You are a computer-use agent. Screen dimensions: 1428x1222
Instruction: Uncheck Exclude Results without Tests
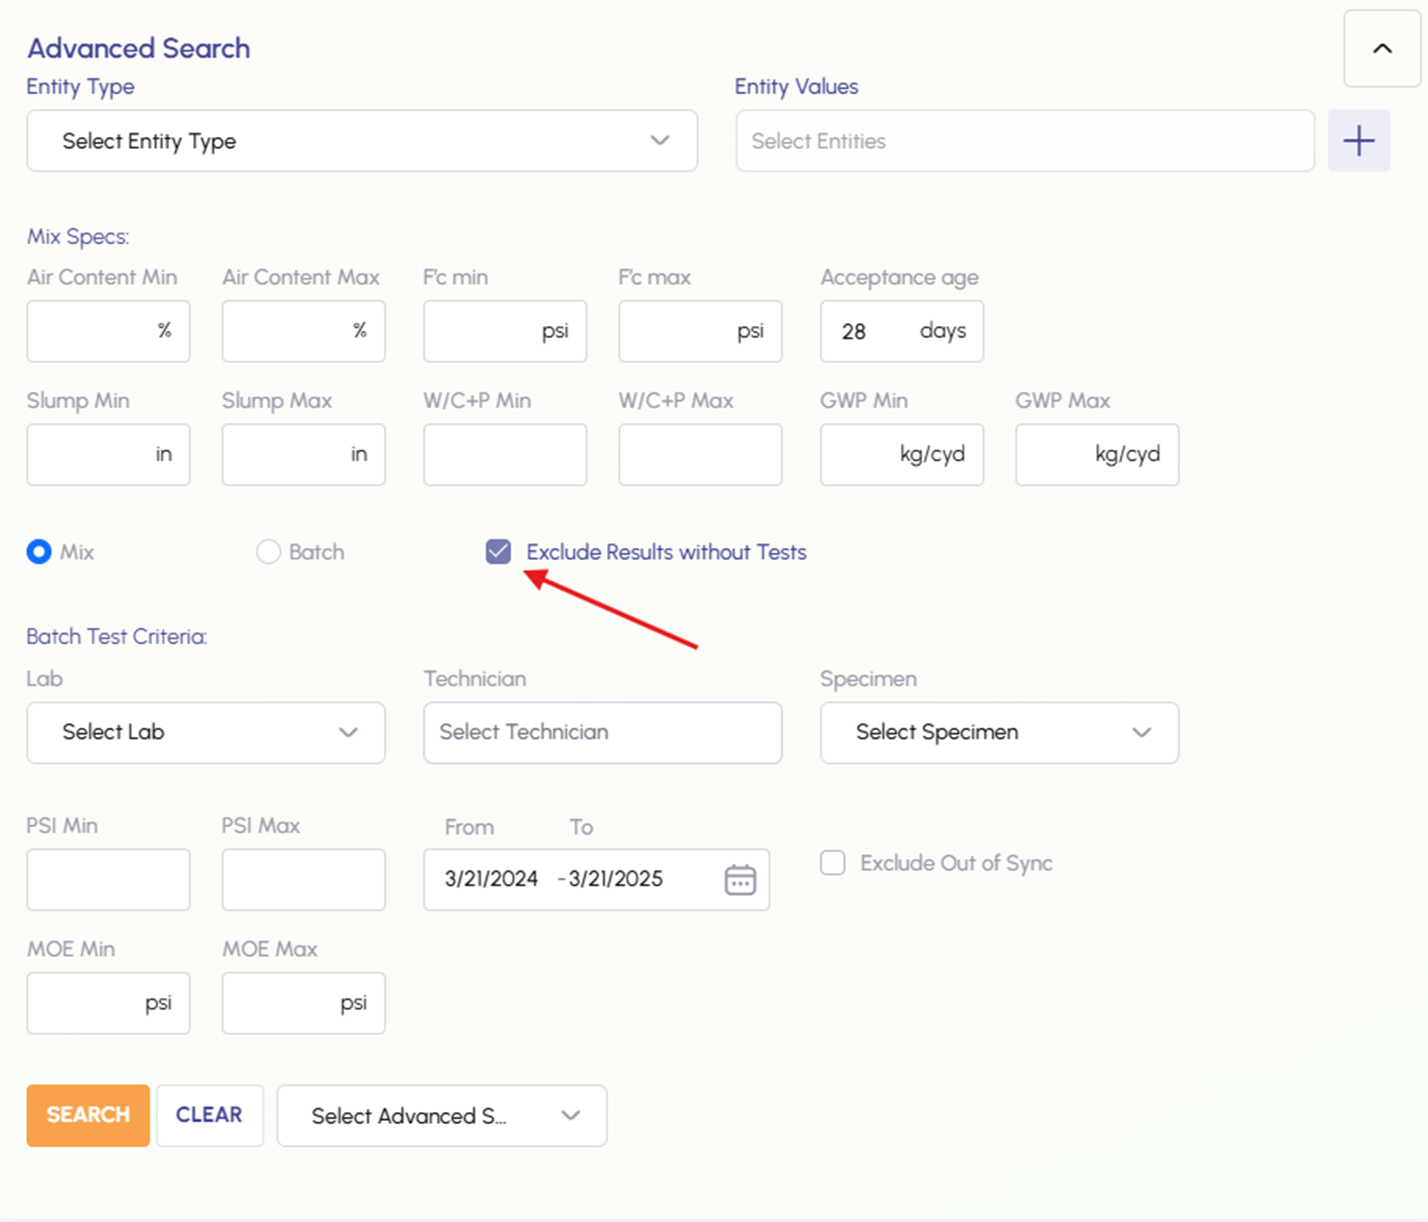pos(498,552)
